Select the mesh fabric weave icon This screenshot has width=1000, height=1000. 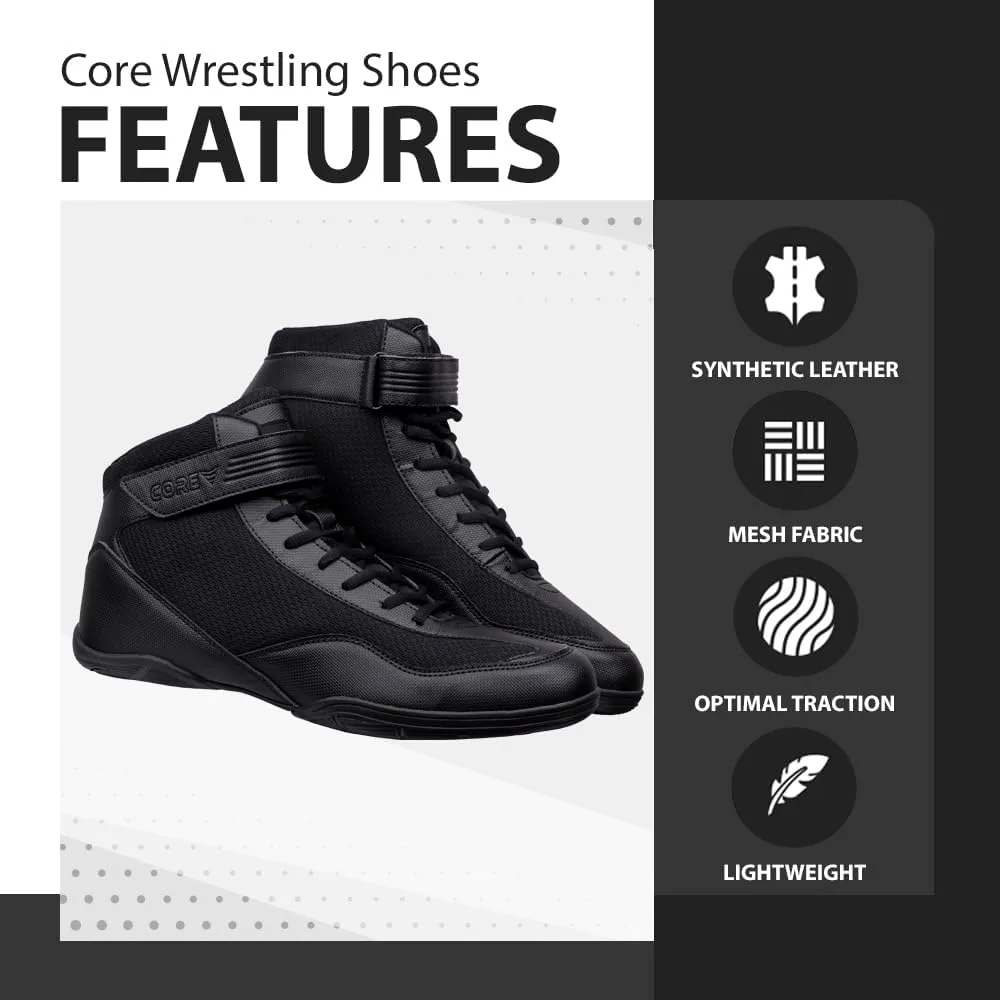point(795,450)
